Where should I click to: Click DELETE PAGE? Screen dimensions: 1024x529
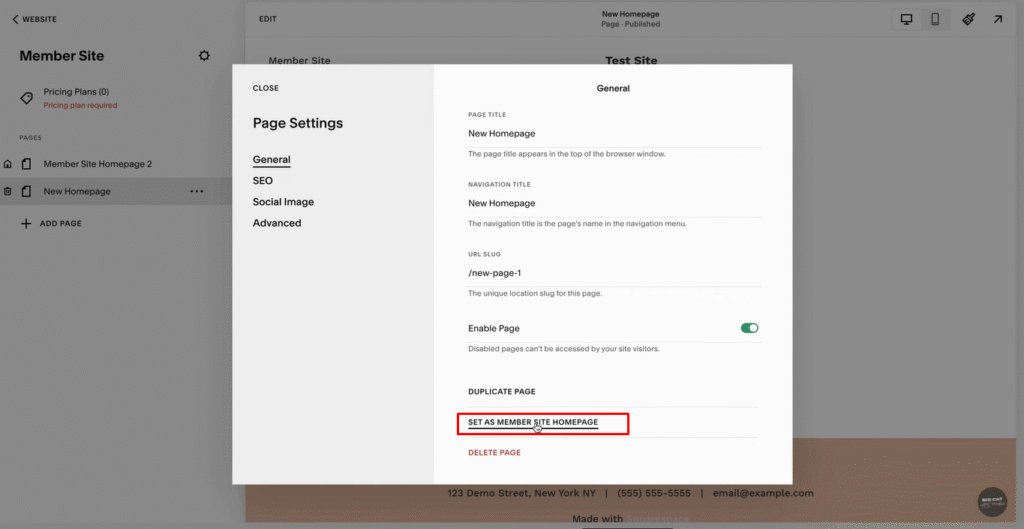tap(494, 453)
